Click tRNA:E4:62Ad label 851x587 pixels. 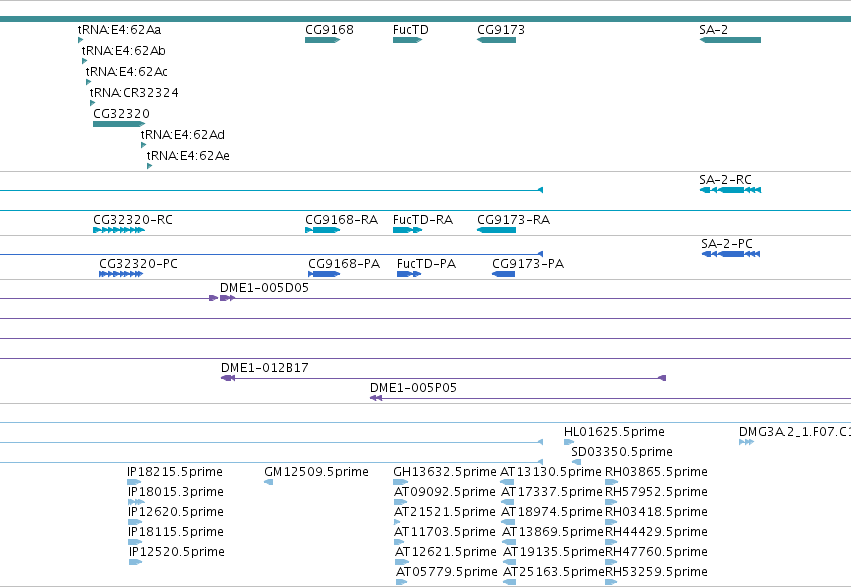183,135
